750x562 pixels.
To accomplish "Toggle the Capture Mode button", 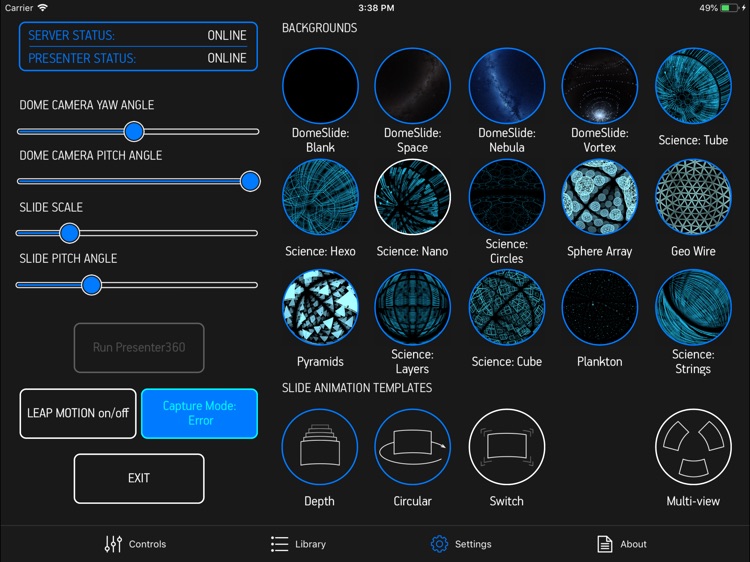I will click(x=199, y=413).
